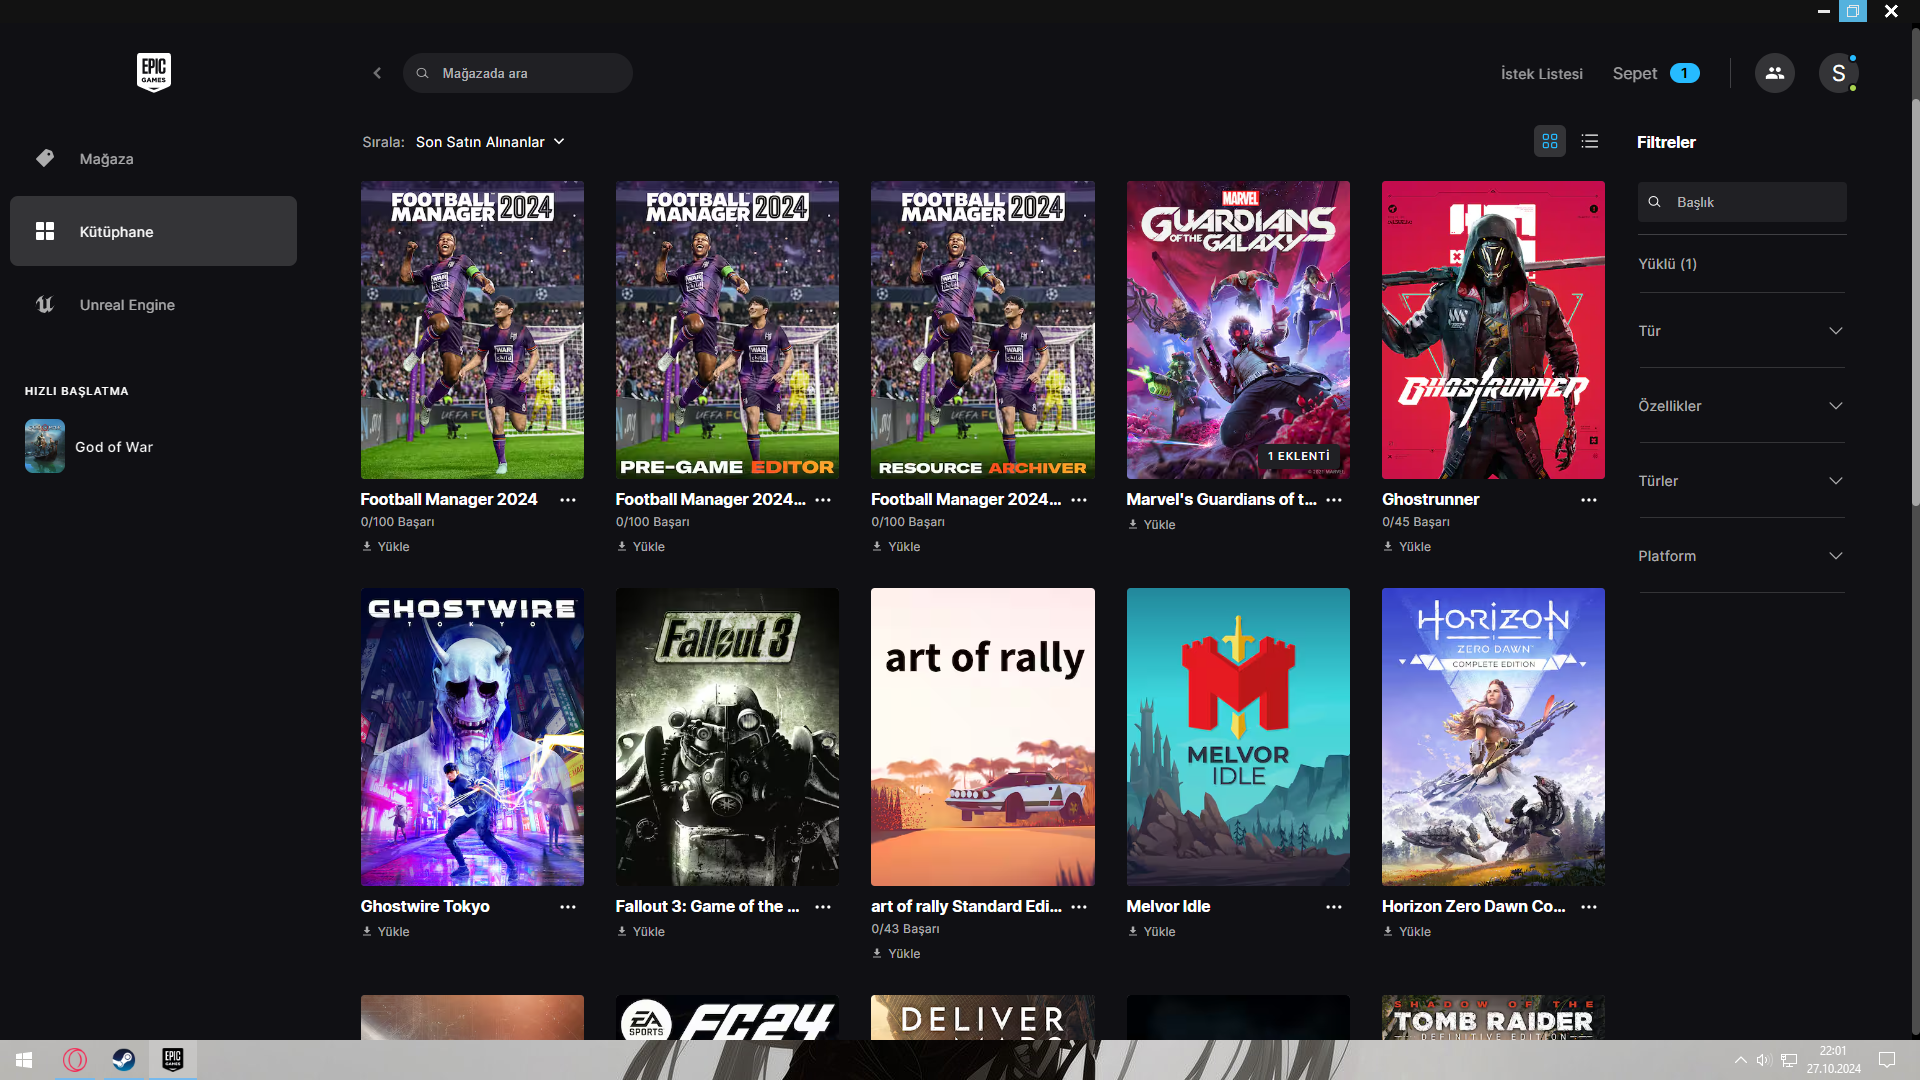The height and width of the screenshot is (1080, 1920).
Task: Open Steam from the taskbar
Action: [x=124, y=1059]
